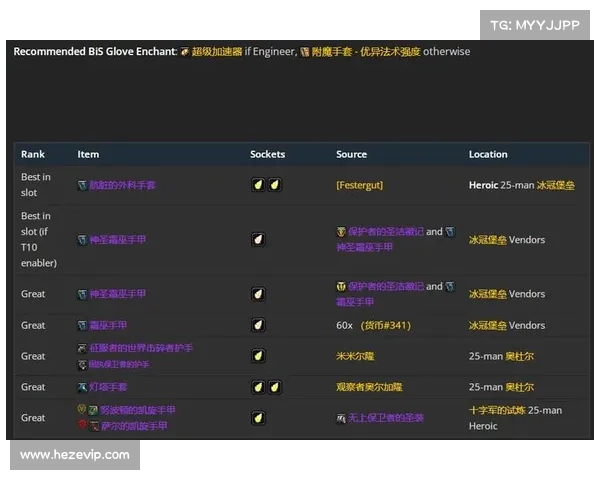600x480 pixels.
Task: Click the Sockets column header
Action: (x=267, y=154)
